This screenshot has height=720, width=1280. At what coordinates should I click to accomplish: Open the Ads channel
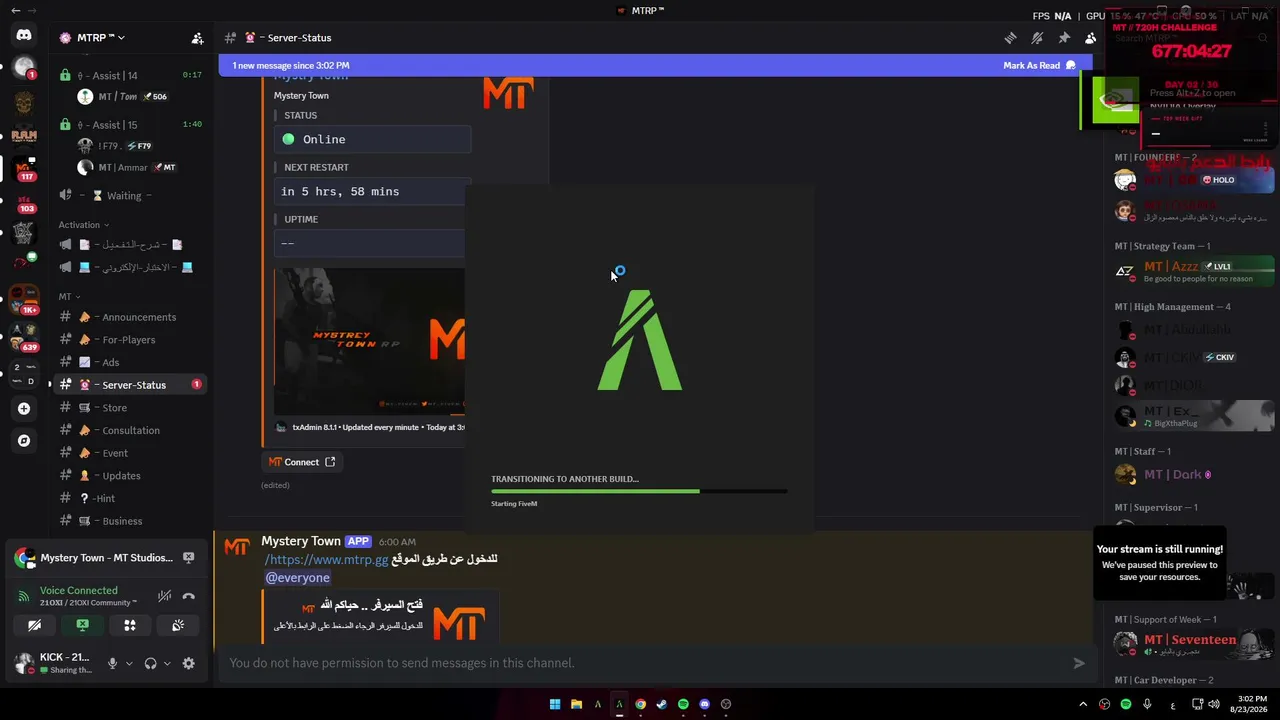click(x=130, y=362)
